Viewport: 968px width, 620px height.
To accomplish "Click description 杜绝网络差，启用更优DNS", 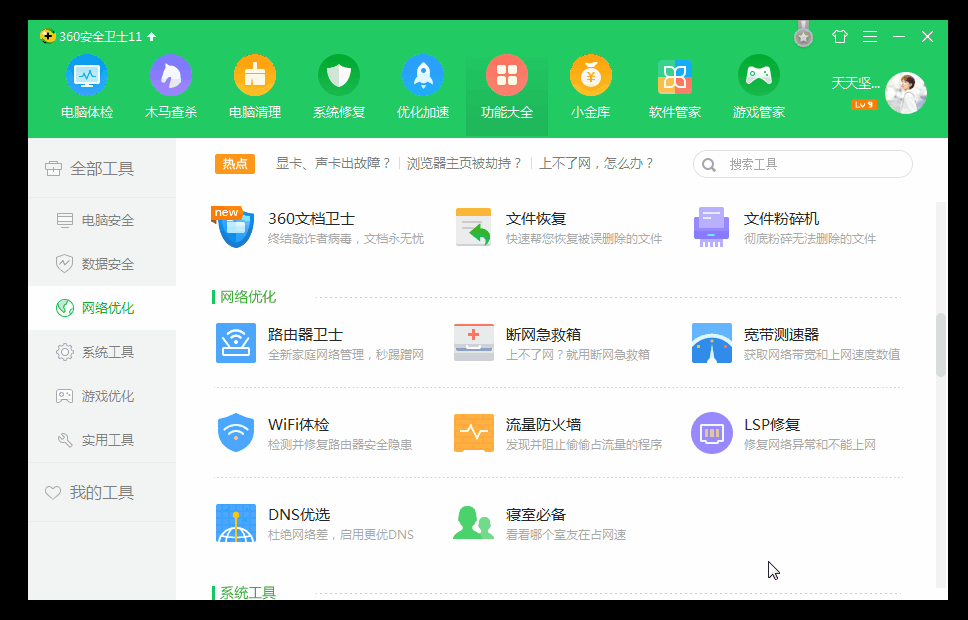I will click(341, 535).
